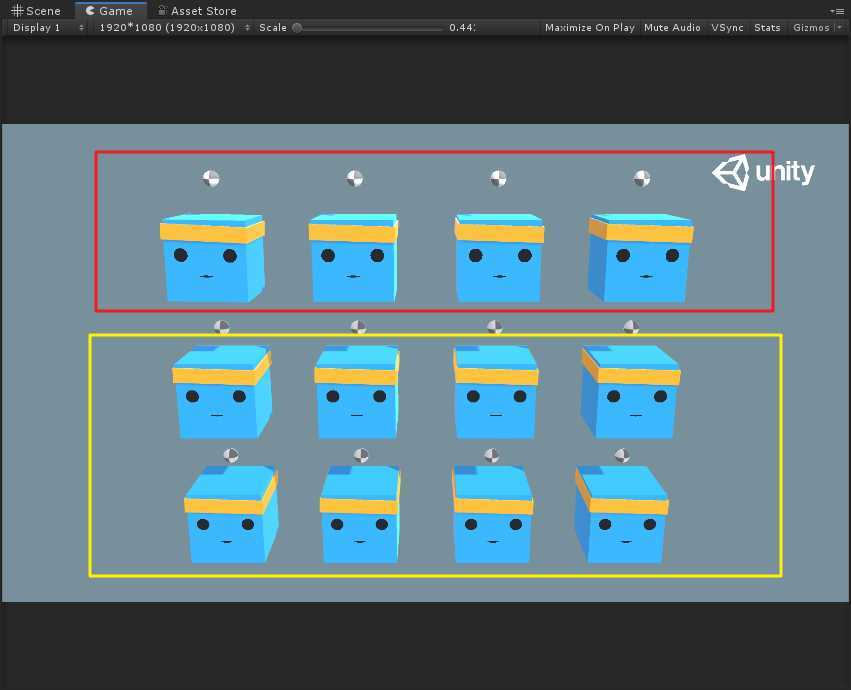Click the Game tab pac-man icon

(x=91, y=10)
